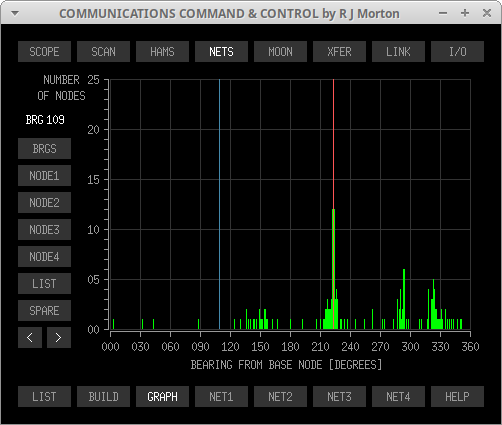The height and width of the screenshot is (425, 502).
Task: Go to the MOON tab
Action: pos(280,52)
